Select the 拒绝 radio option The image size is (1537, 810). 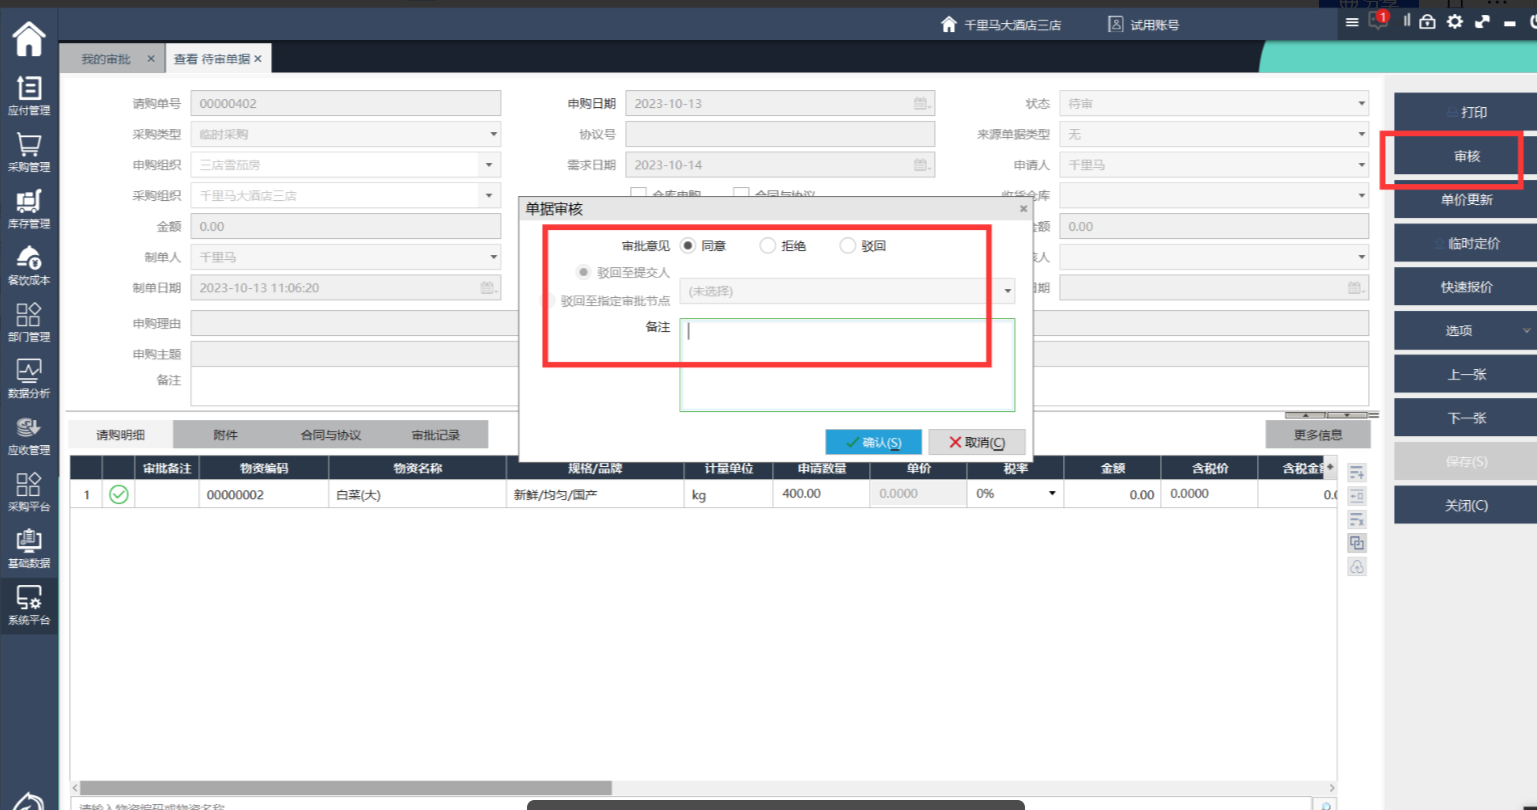(768, 246)
